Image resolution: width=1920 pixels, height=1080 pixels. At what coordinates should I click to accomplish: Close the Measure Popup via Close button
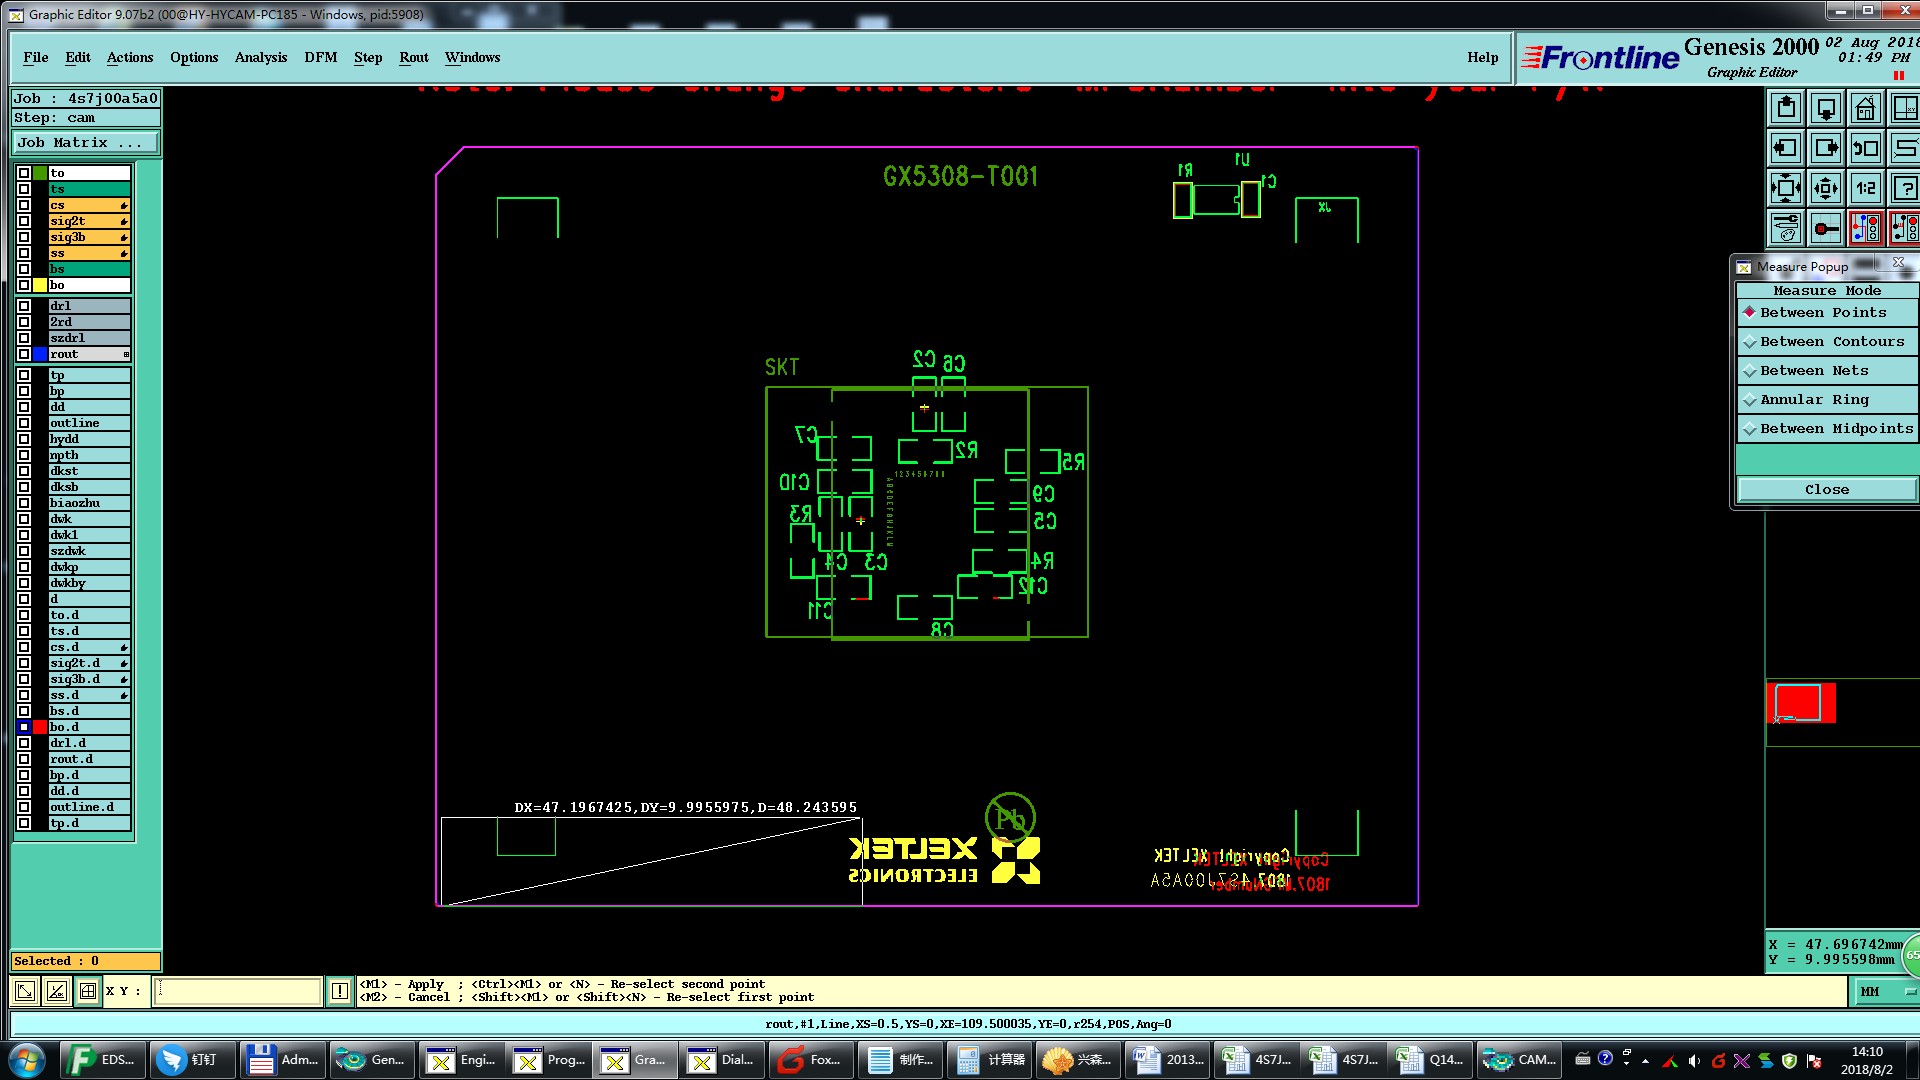(x=1826, y=489)
